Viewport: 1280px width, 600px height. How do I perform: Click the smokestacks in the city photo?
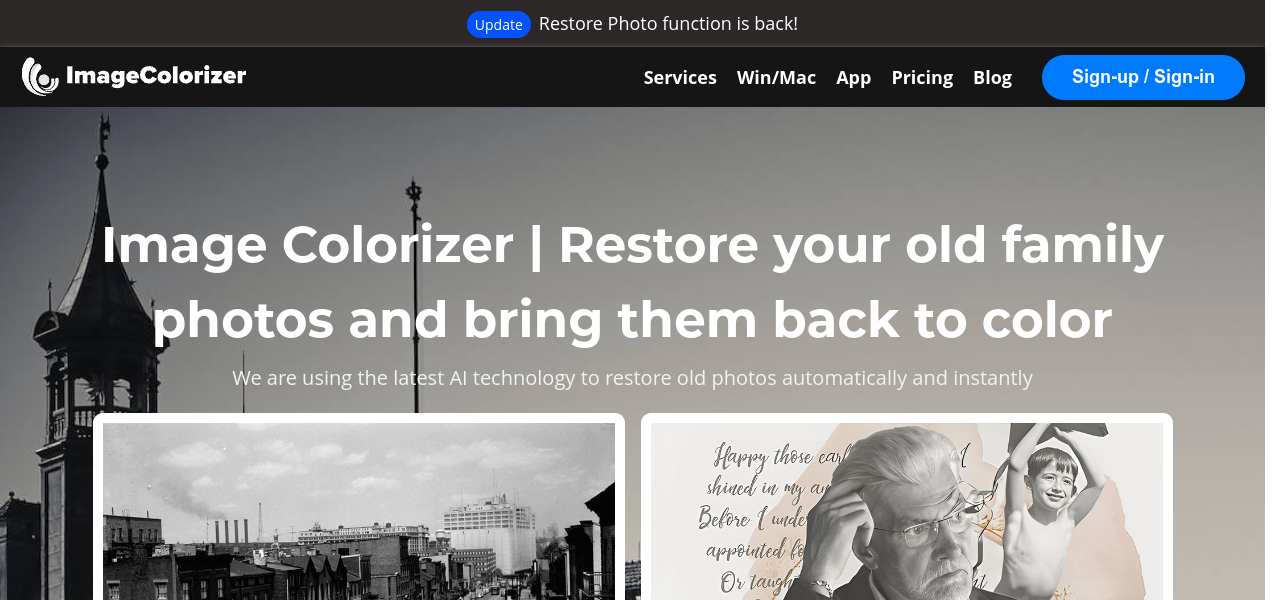click(x=232, y=531)
